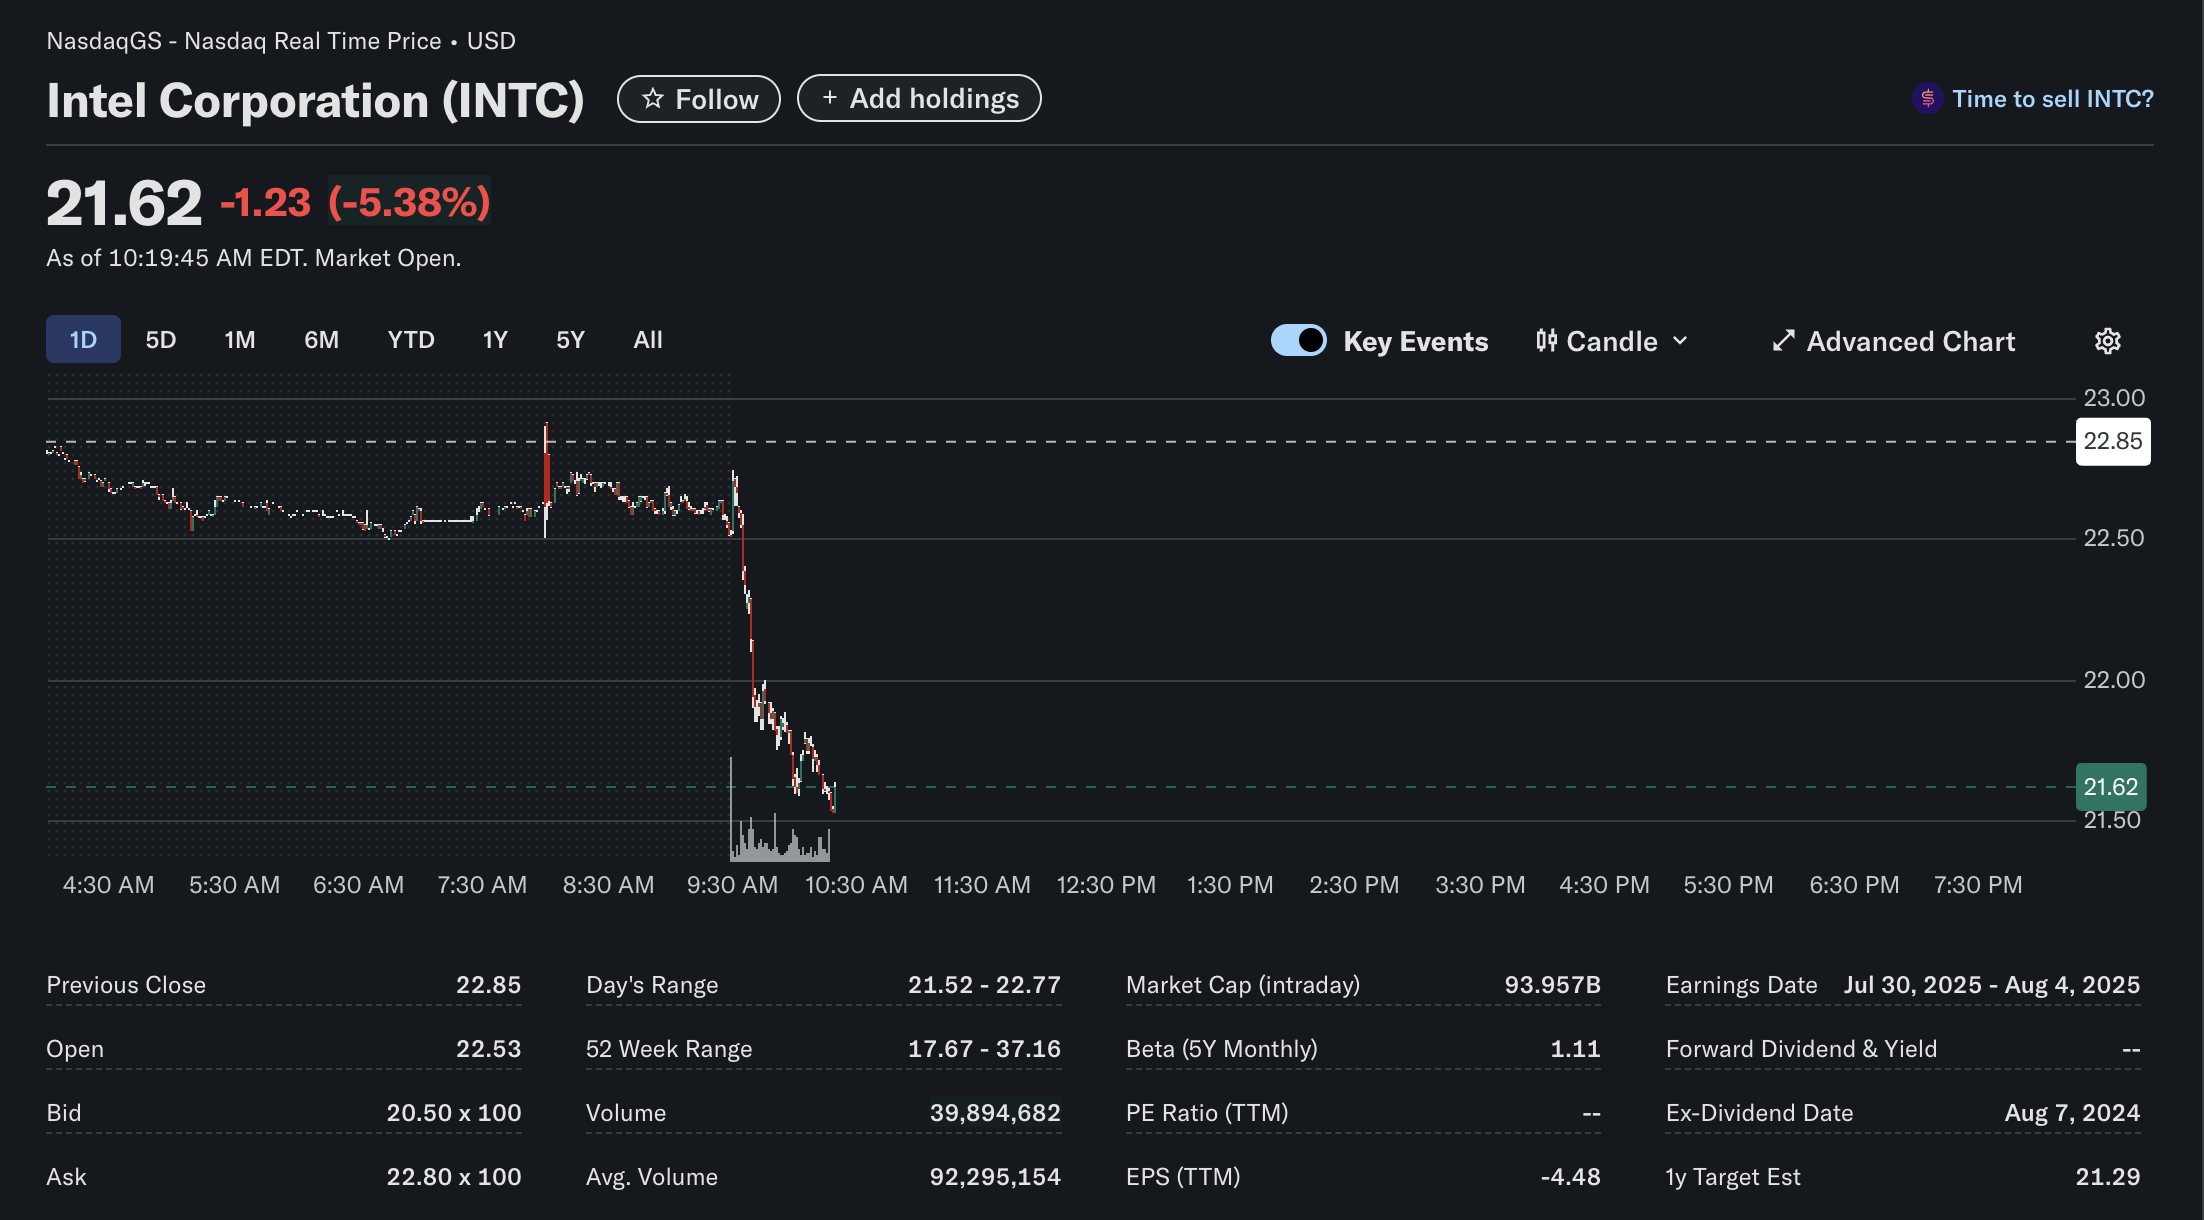Choose the 6M time range

321,340
